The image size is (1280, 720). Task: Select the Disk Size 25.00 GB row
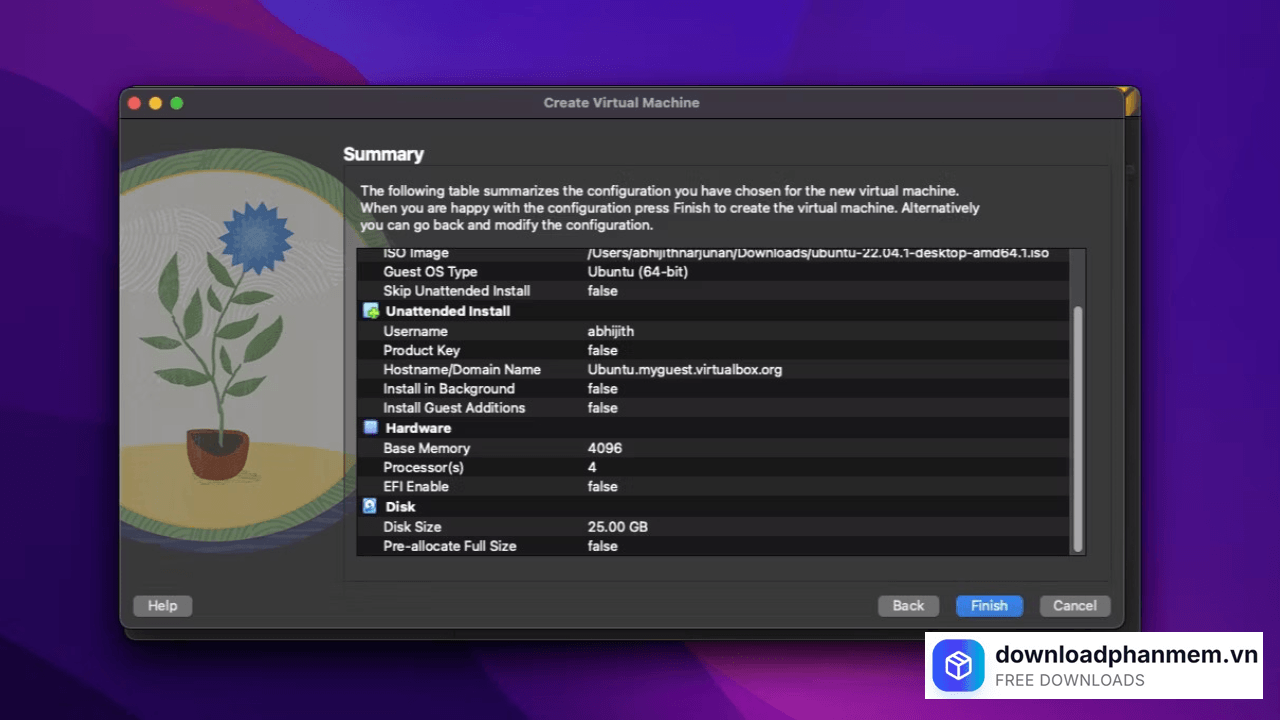[600, 527]
